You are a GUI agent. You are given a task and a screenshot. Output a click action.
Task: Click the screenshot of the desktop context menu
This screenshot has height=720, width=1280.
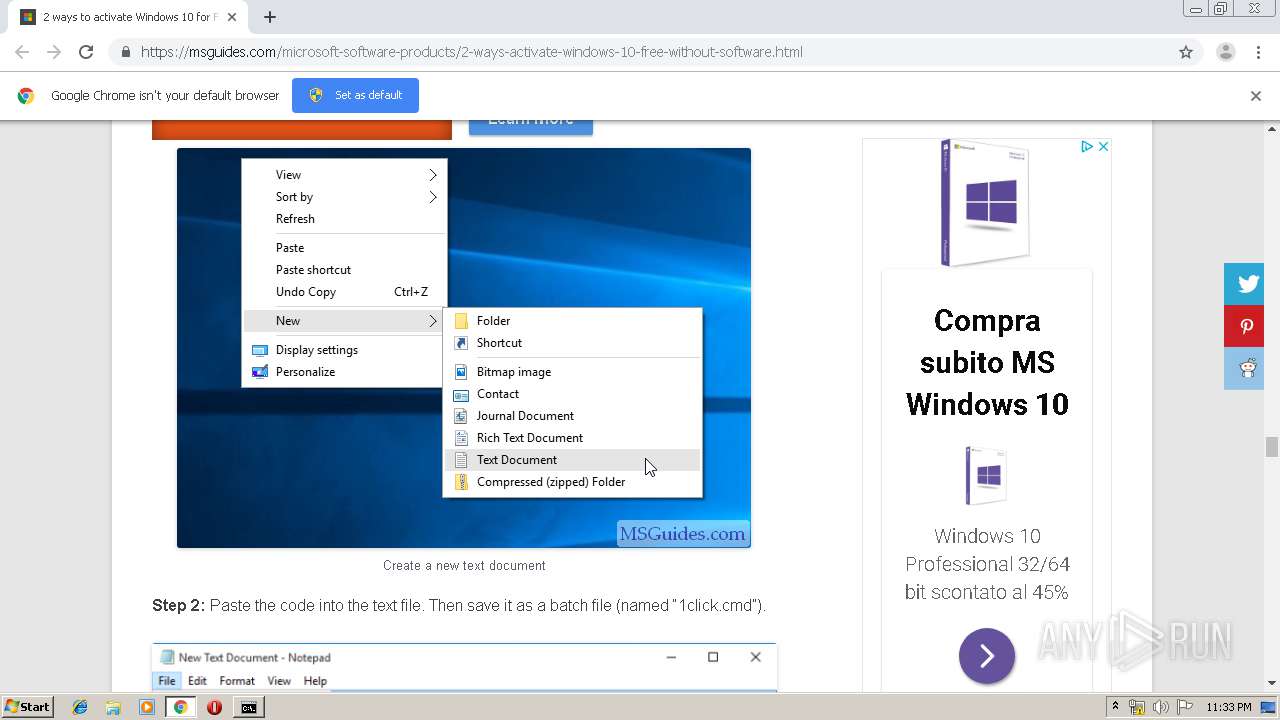(x=464, y=348)
